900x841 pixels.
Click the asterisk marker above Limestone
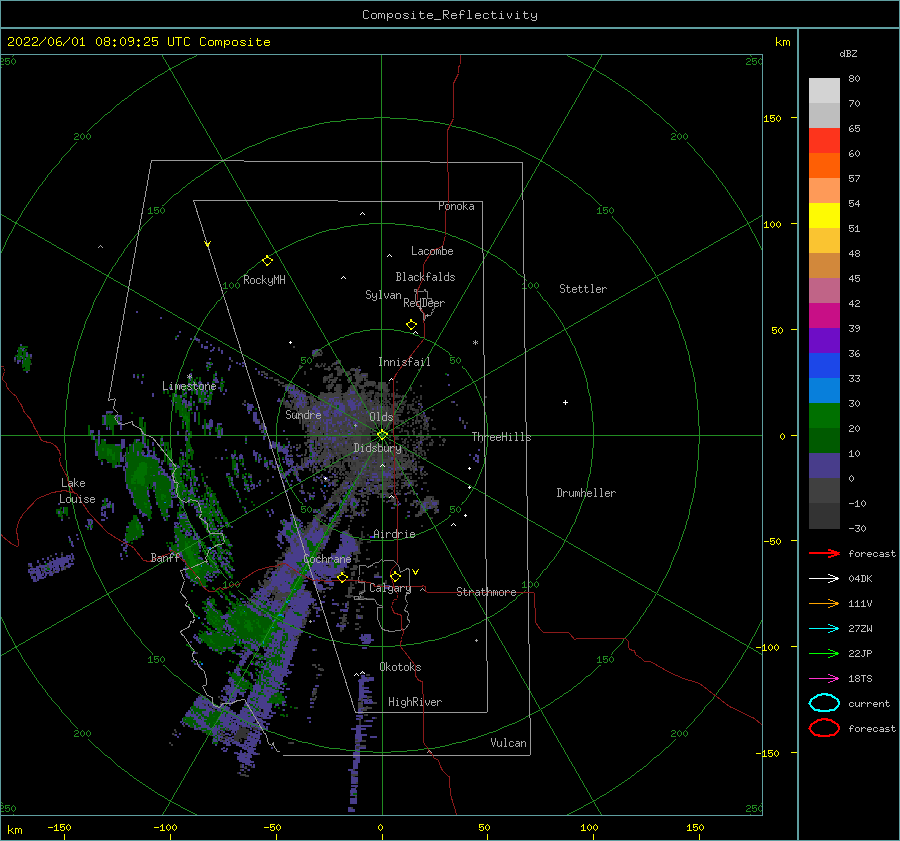coord(189,377)
